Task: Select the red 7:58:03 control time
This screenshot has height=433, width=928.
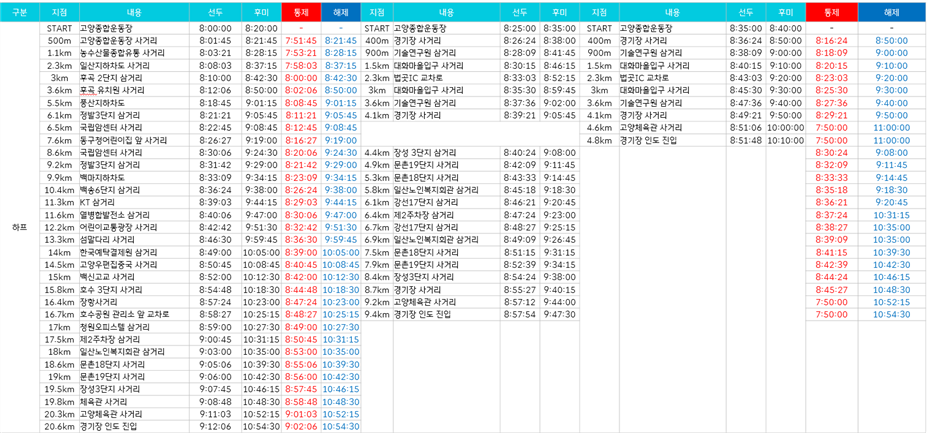Action: (301, 65)
